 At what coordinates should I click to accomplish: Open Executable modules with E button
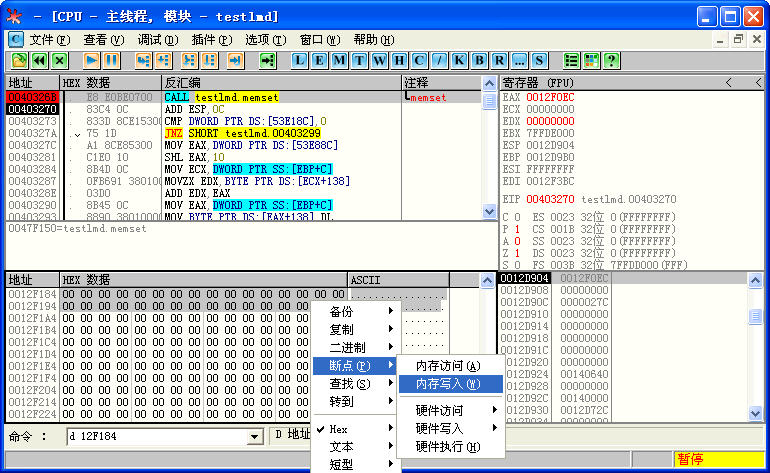point(320,60)
